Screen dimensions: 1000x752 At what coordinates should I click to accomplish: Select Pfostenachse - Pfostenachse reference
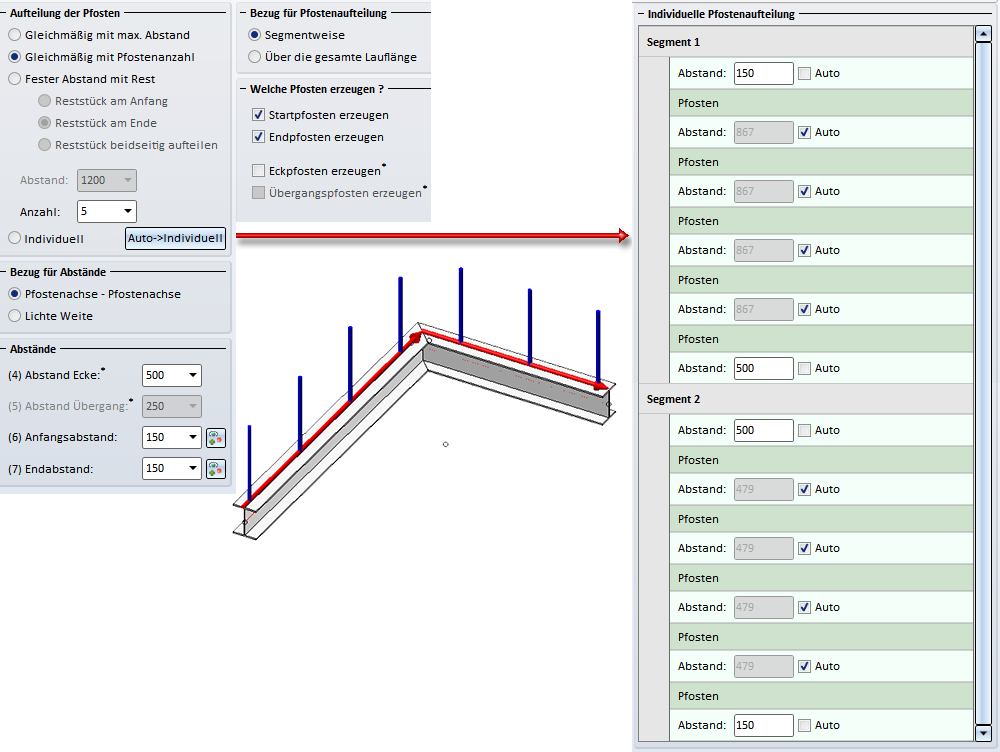click(x=14, y=294)
